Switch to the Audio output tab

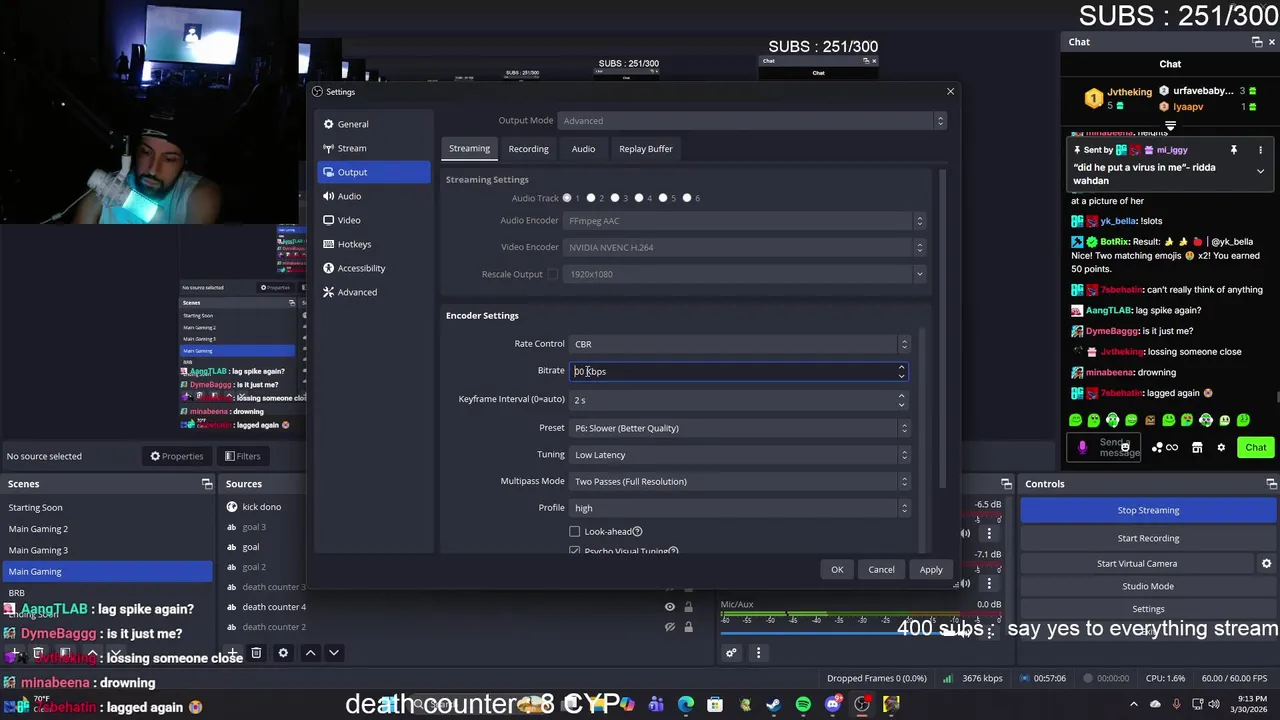583,149
